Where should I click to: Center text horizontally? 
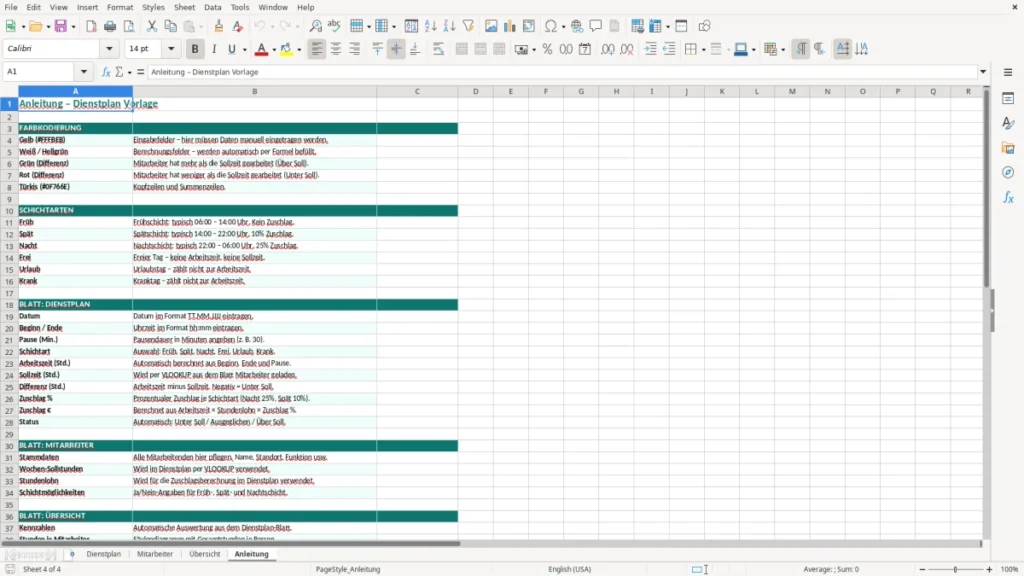(x=336, y=49)
